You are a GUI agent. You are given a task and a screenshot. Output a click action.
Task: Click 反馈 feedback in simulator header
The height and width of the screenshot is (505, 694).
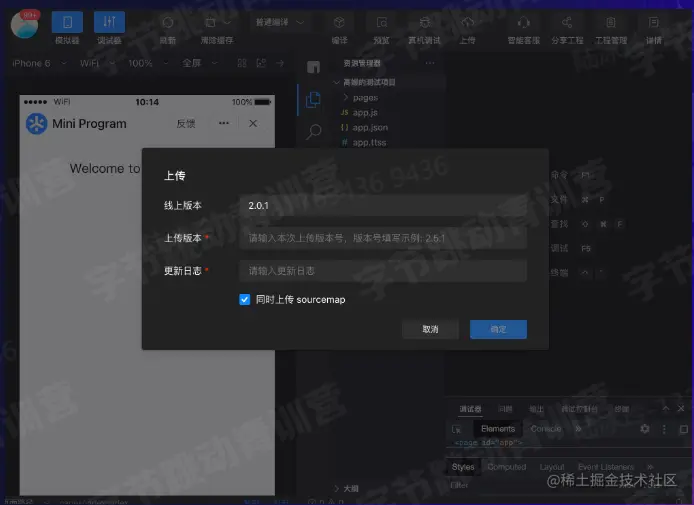click(185, 123)
